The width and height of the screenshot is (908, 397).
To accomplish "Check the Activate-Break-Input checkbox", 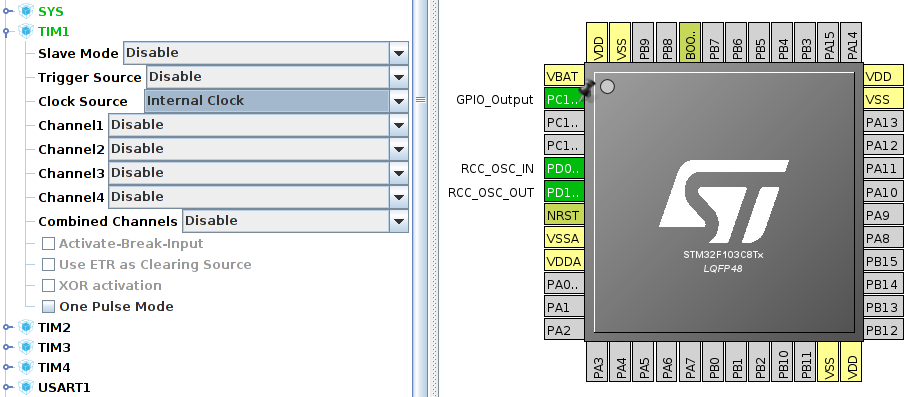I will pos(49,244).
